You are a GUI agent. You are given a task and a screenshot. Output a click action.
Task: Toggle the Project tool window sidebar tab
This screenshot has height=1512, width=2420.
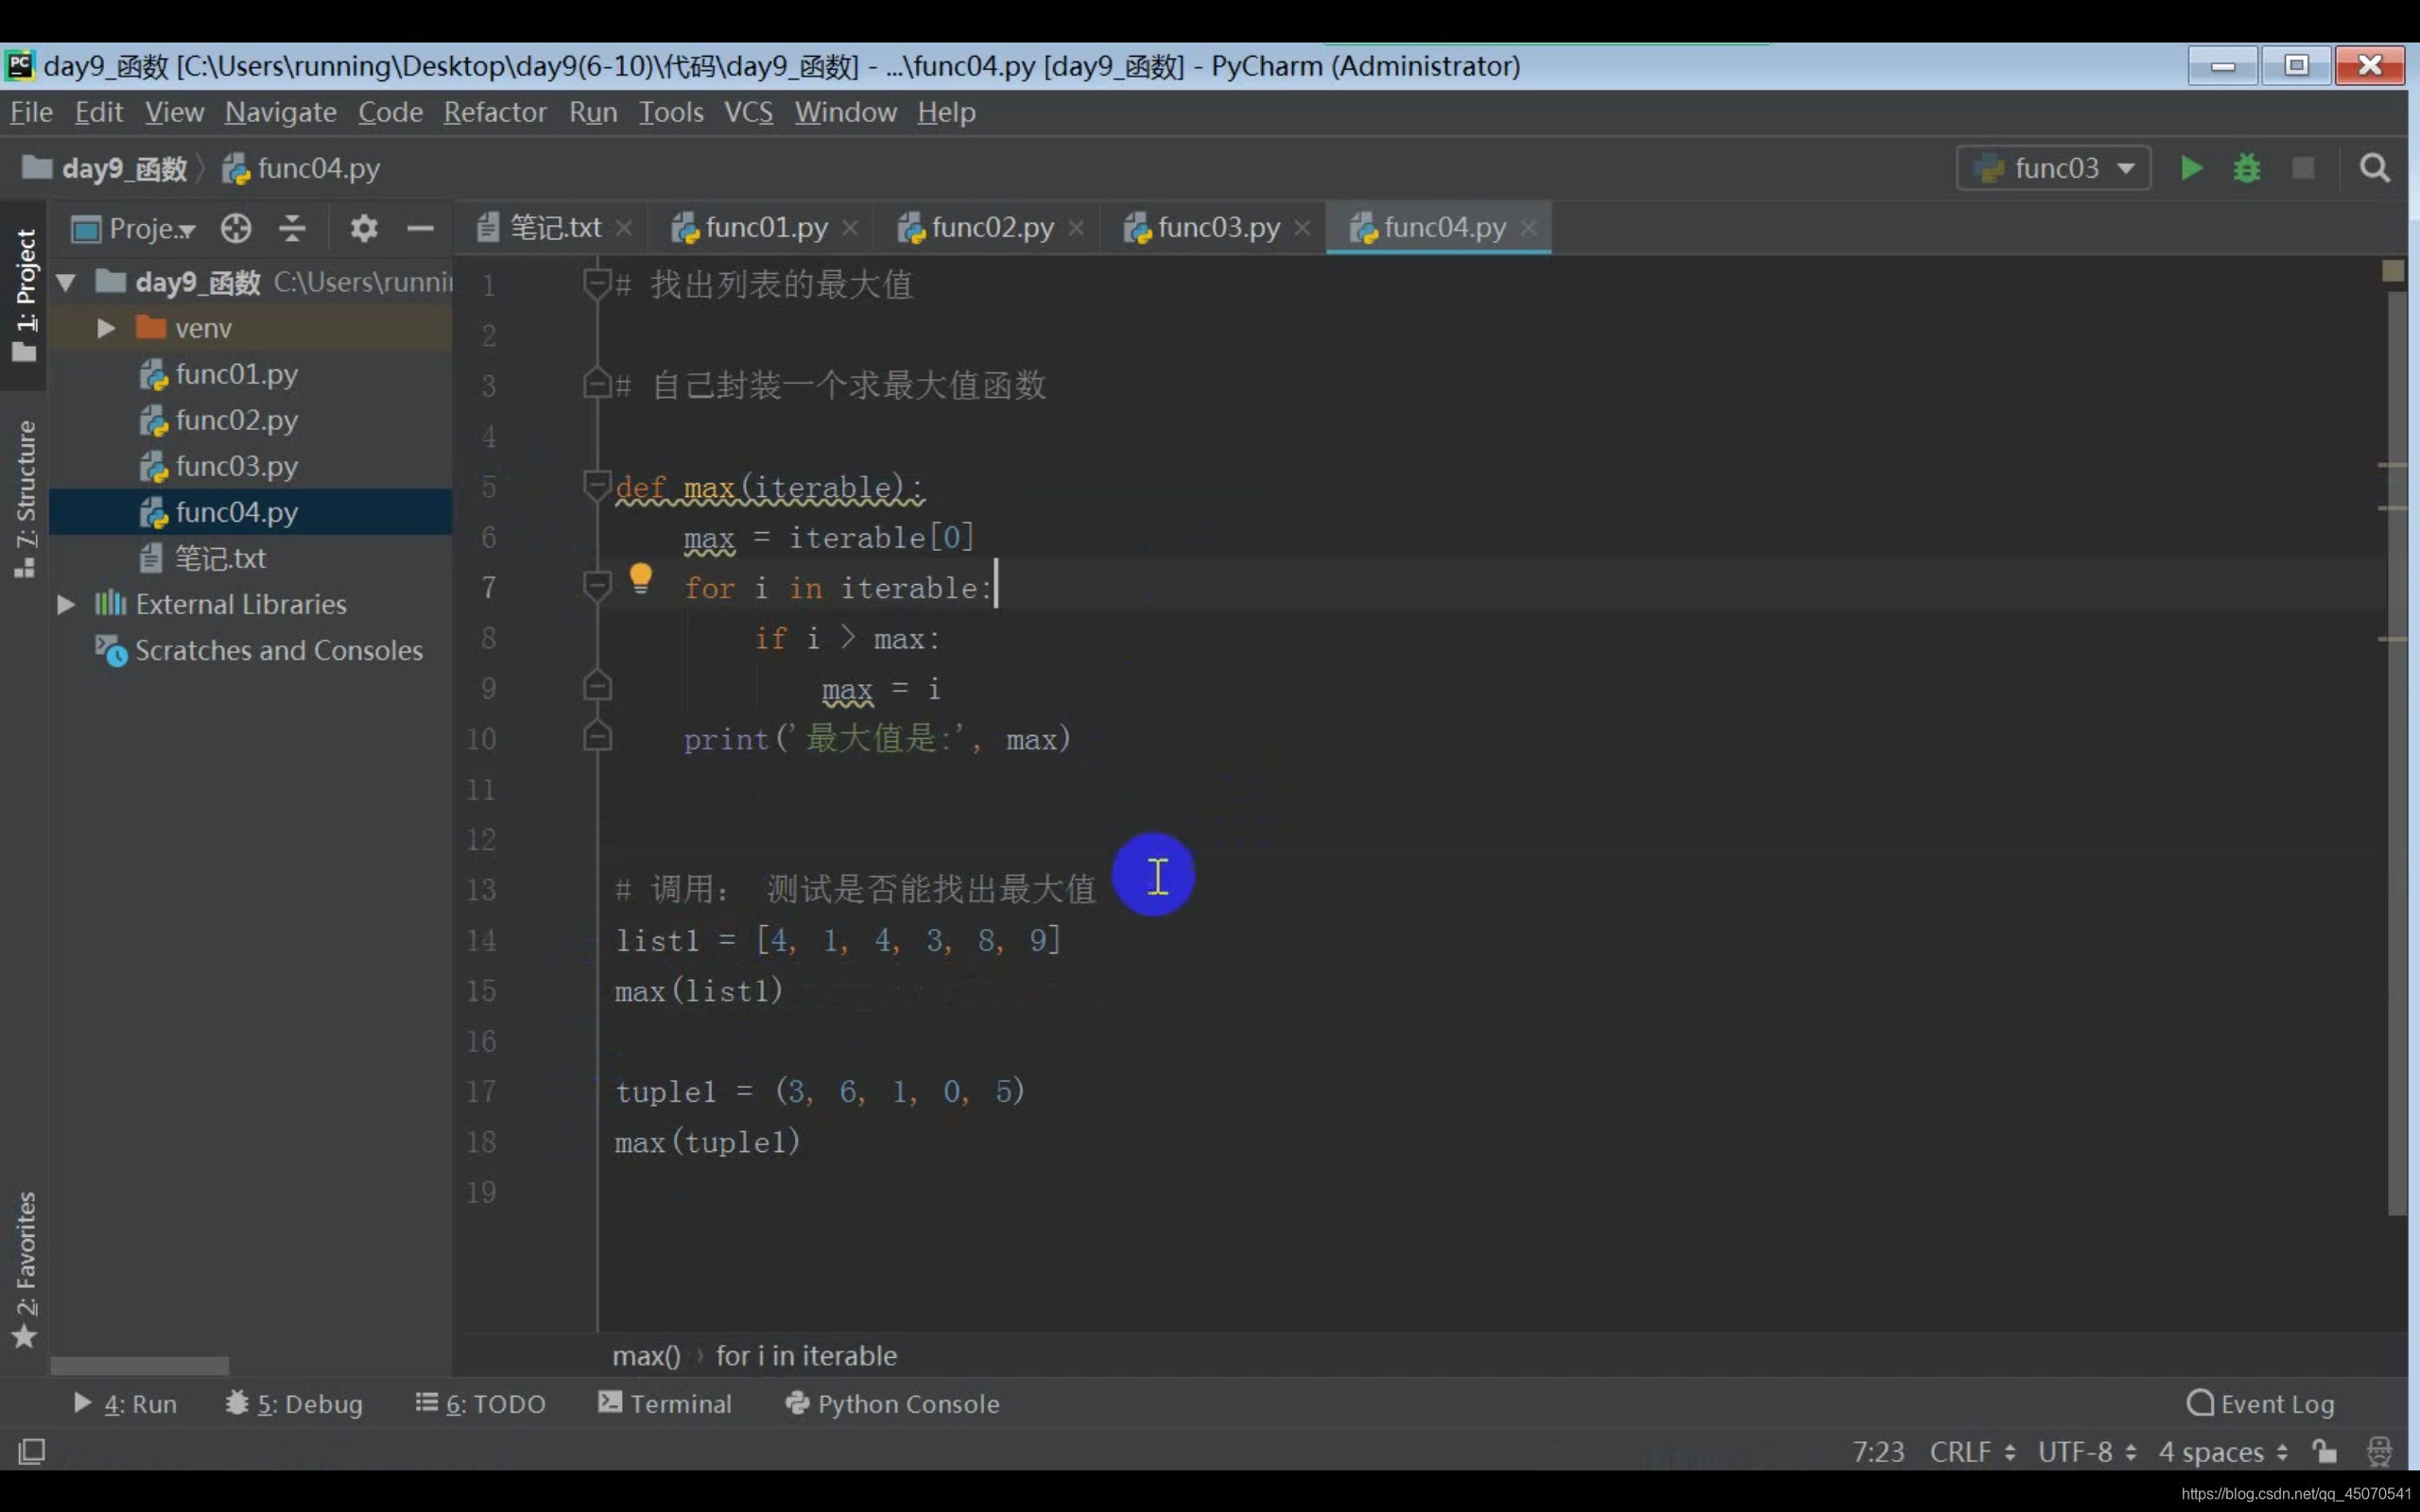[24, 294]
